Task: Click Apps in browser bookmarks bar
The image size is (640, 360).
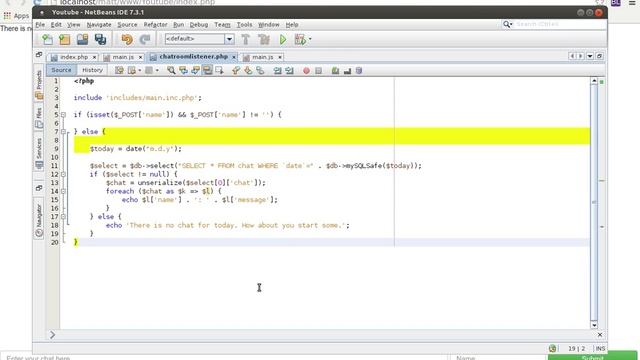Action: 16,16
